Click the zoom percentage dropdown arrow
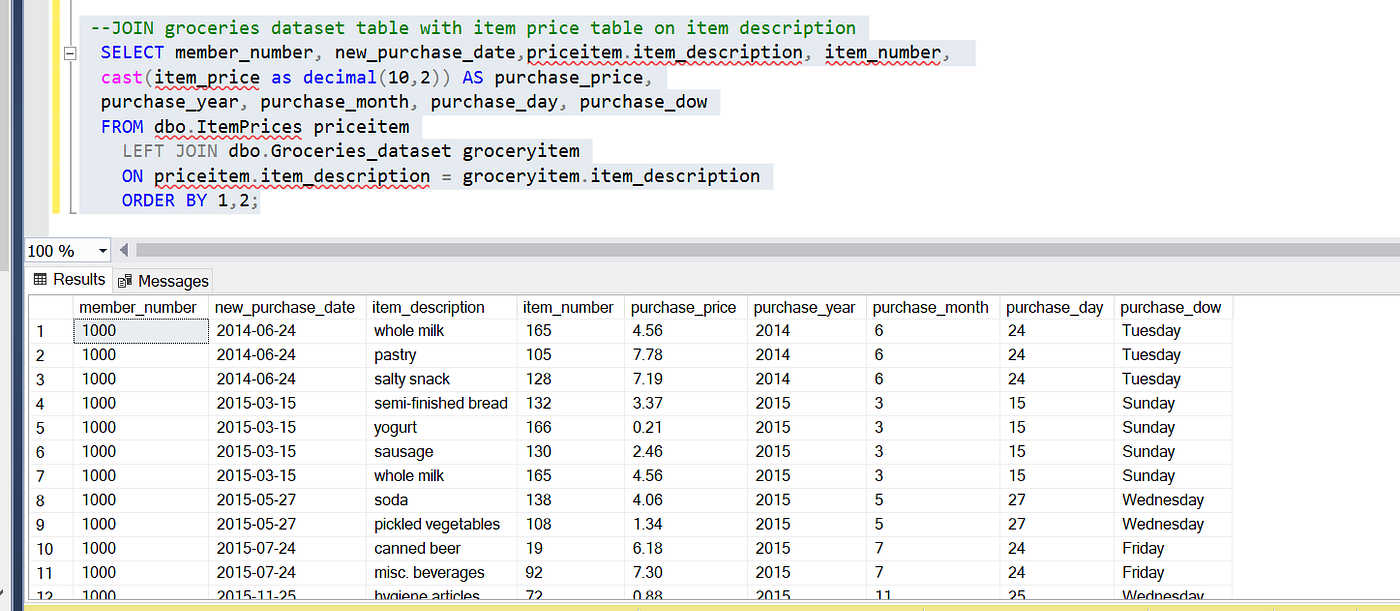This screenshot has width=1400, height=611. (x=102, y=250)
